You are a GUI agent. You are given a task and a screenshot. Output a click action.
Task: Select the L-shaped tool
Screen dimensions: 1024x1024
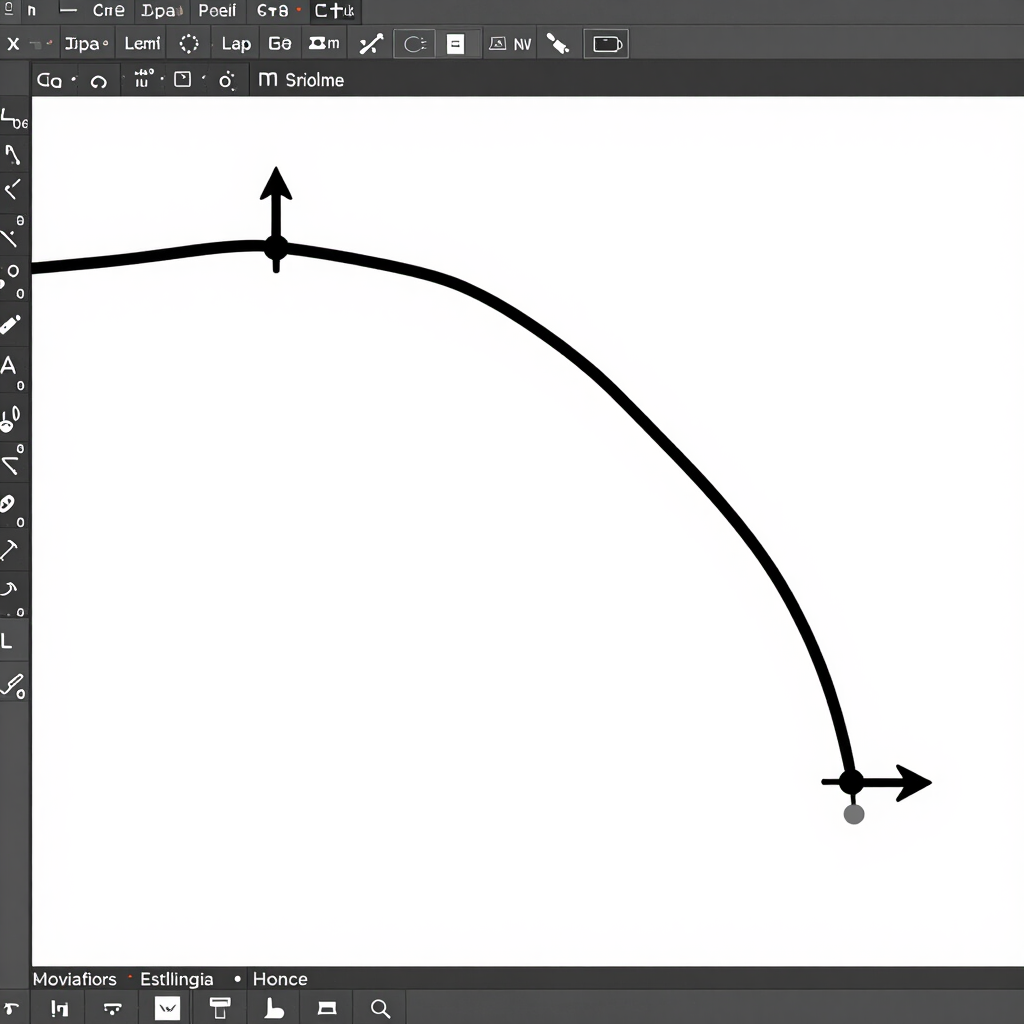click(x=7, y=641)
